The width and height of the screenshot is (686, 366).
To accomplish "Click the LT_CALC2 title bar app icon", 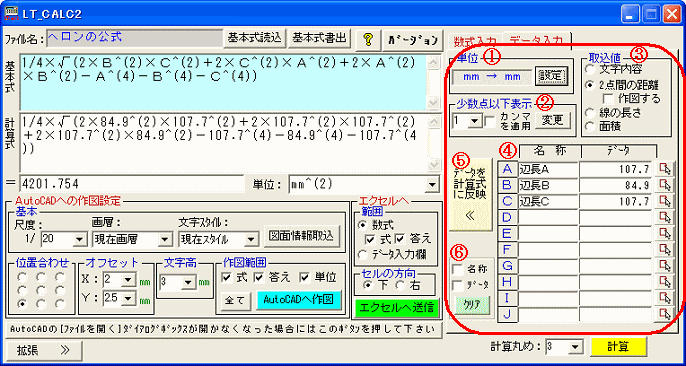I will (x=11, y=14).
